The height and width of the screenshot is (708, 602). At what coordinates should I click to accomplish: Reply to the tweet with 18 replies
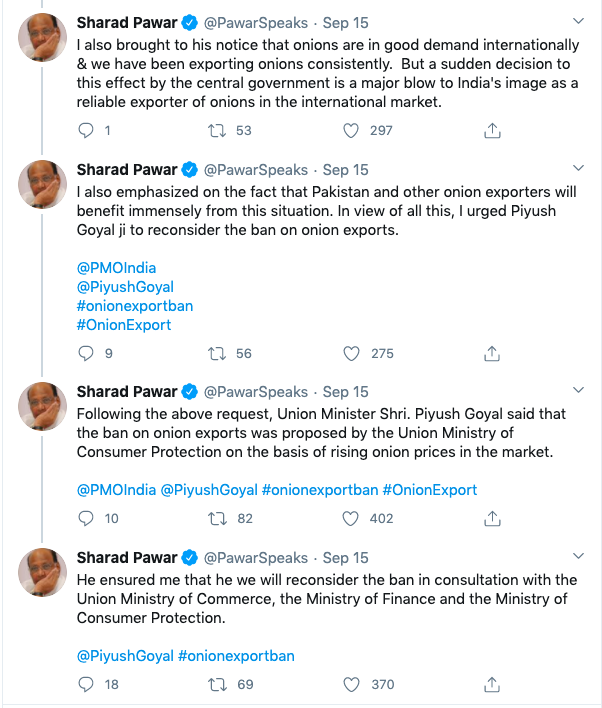[85, 684]
